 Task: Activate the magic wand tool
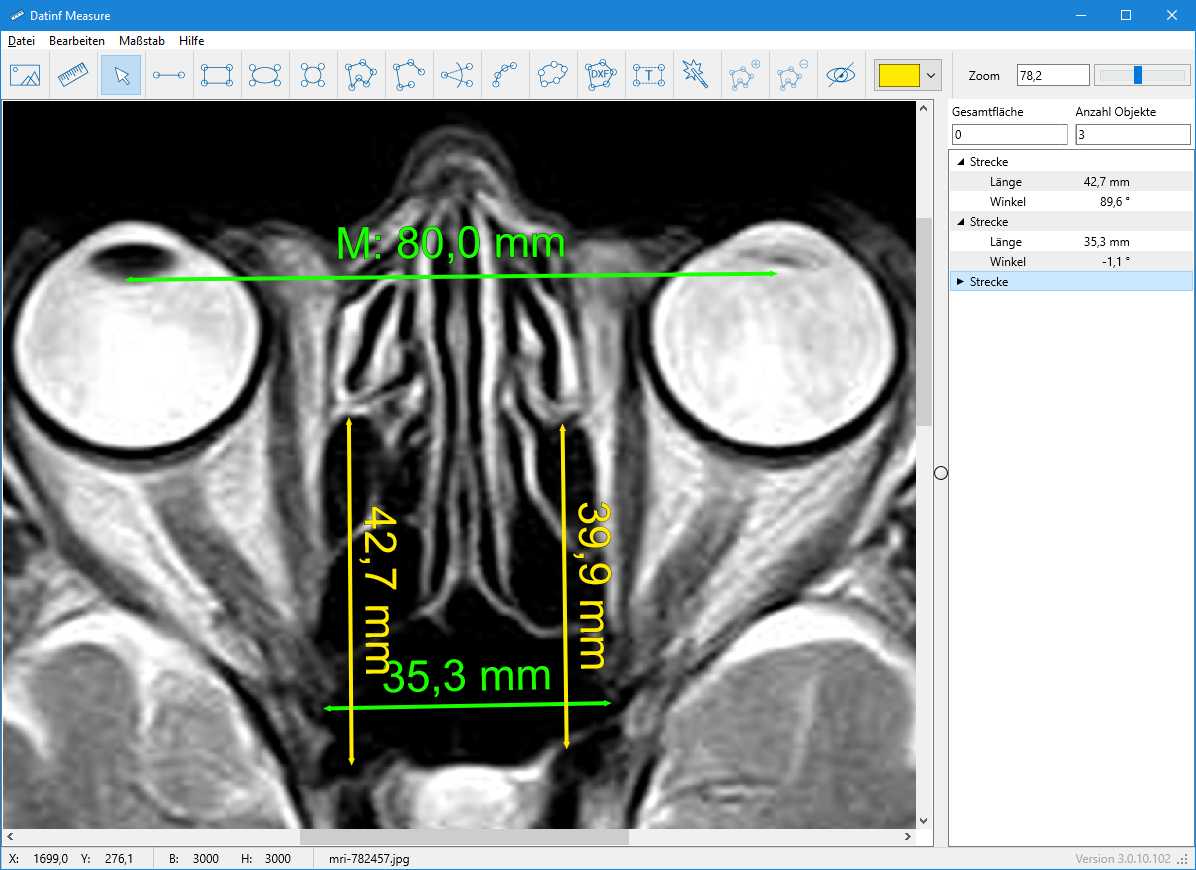point(695,73)
